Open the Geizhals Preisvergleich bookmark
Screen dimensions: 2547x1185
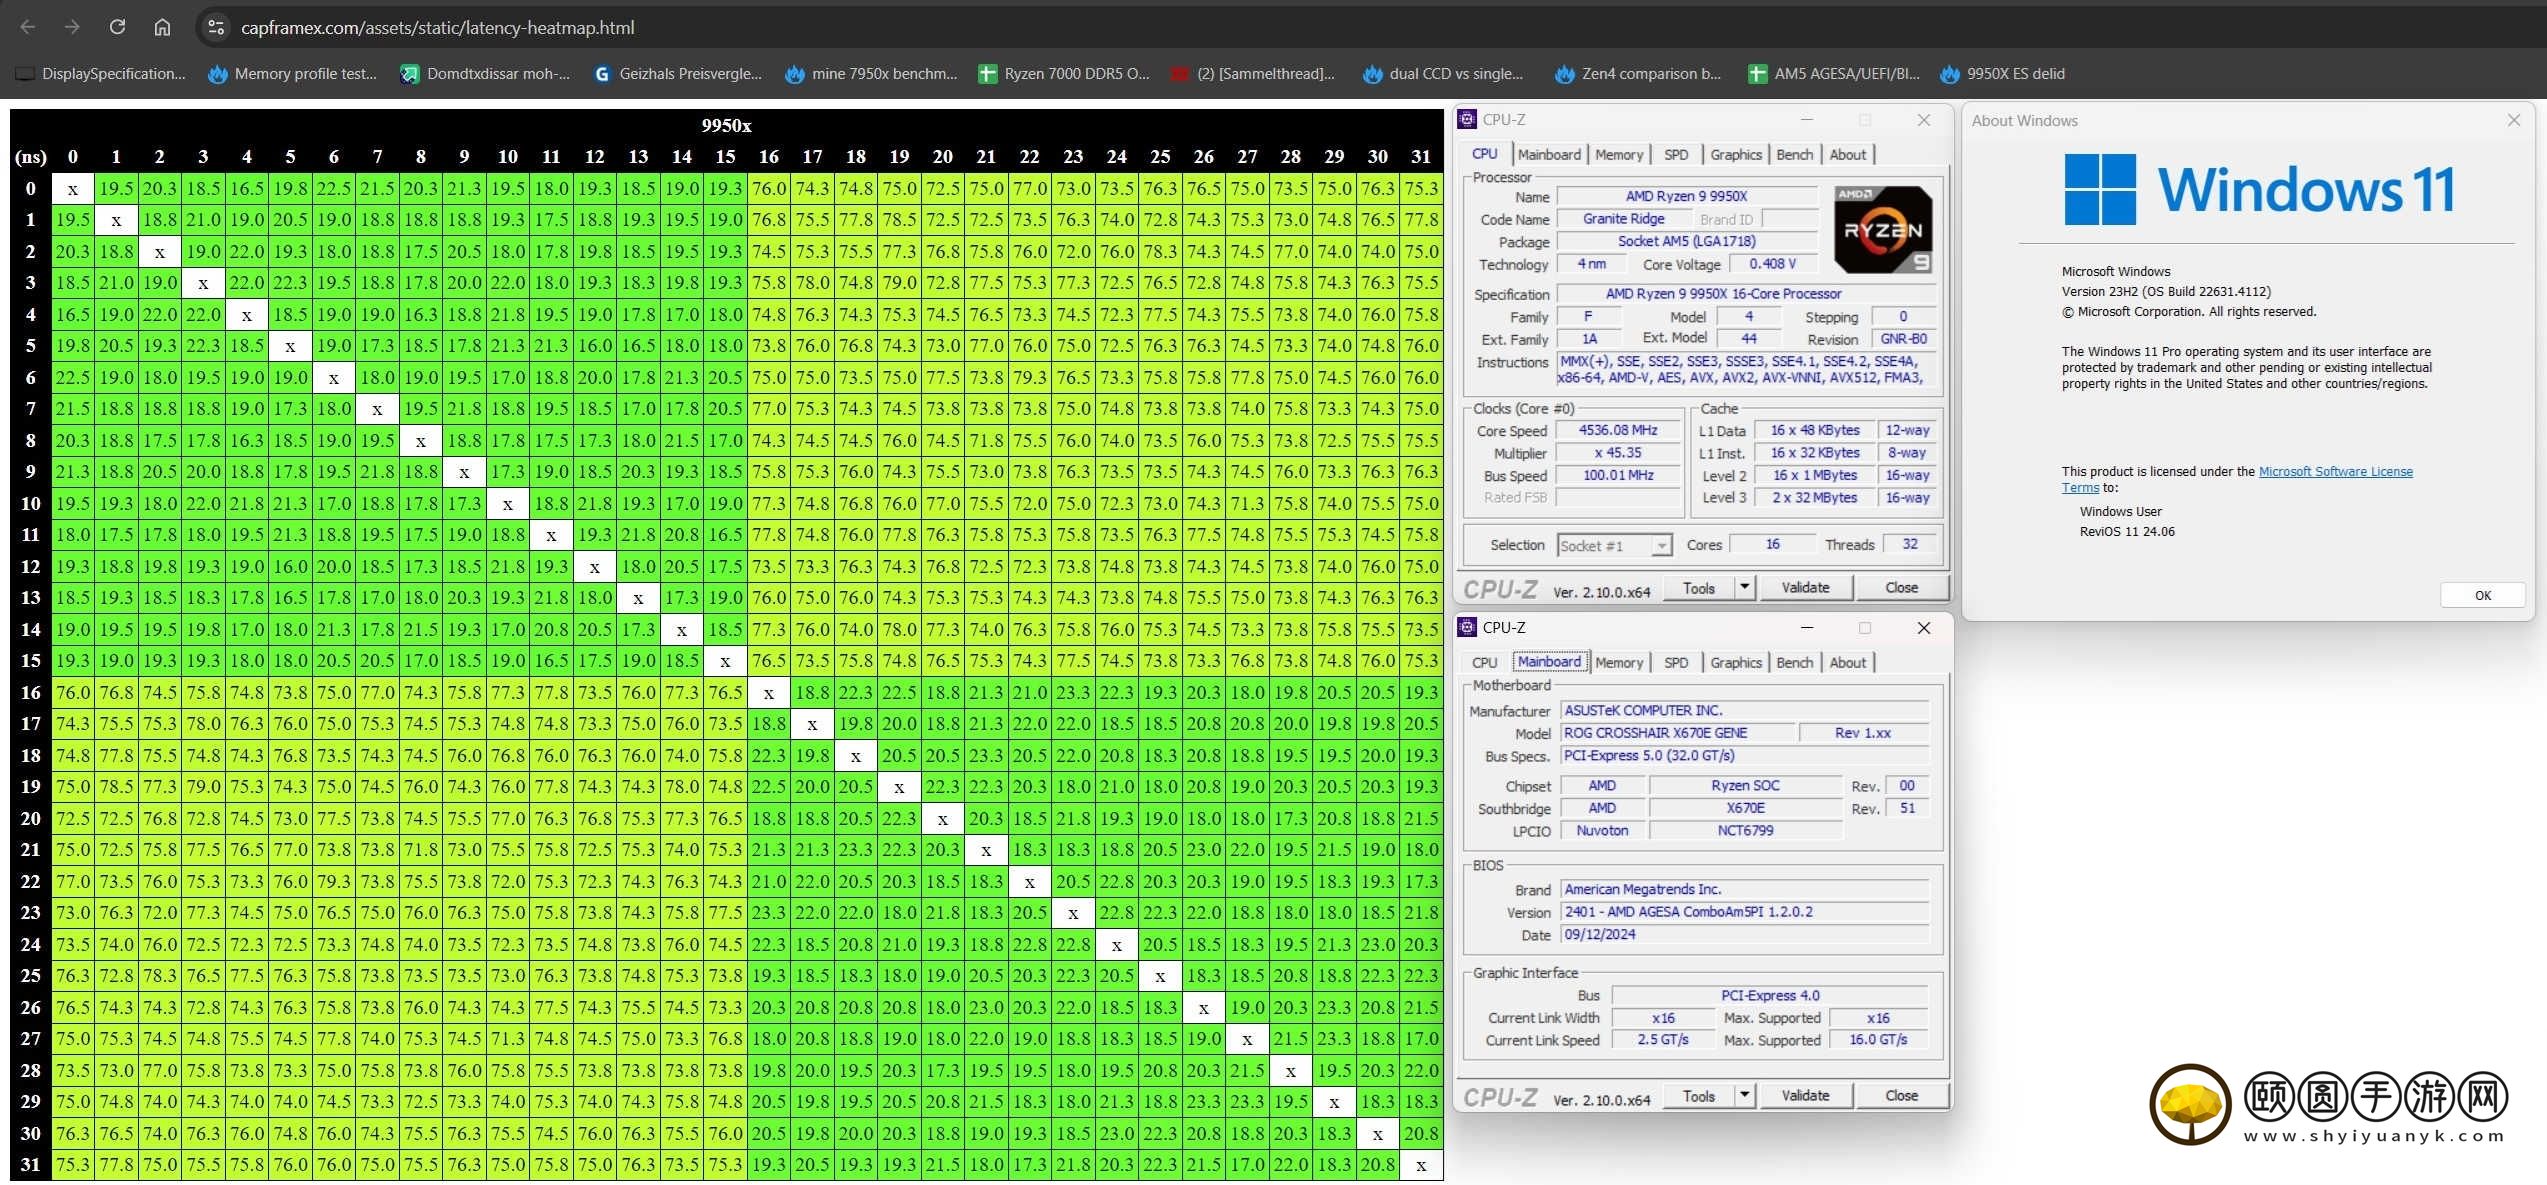678,73
